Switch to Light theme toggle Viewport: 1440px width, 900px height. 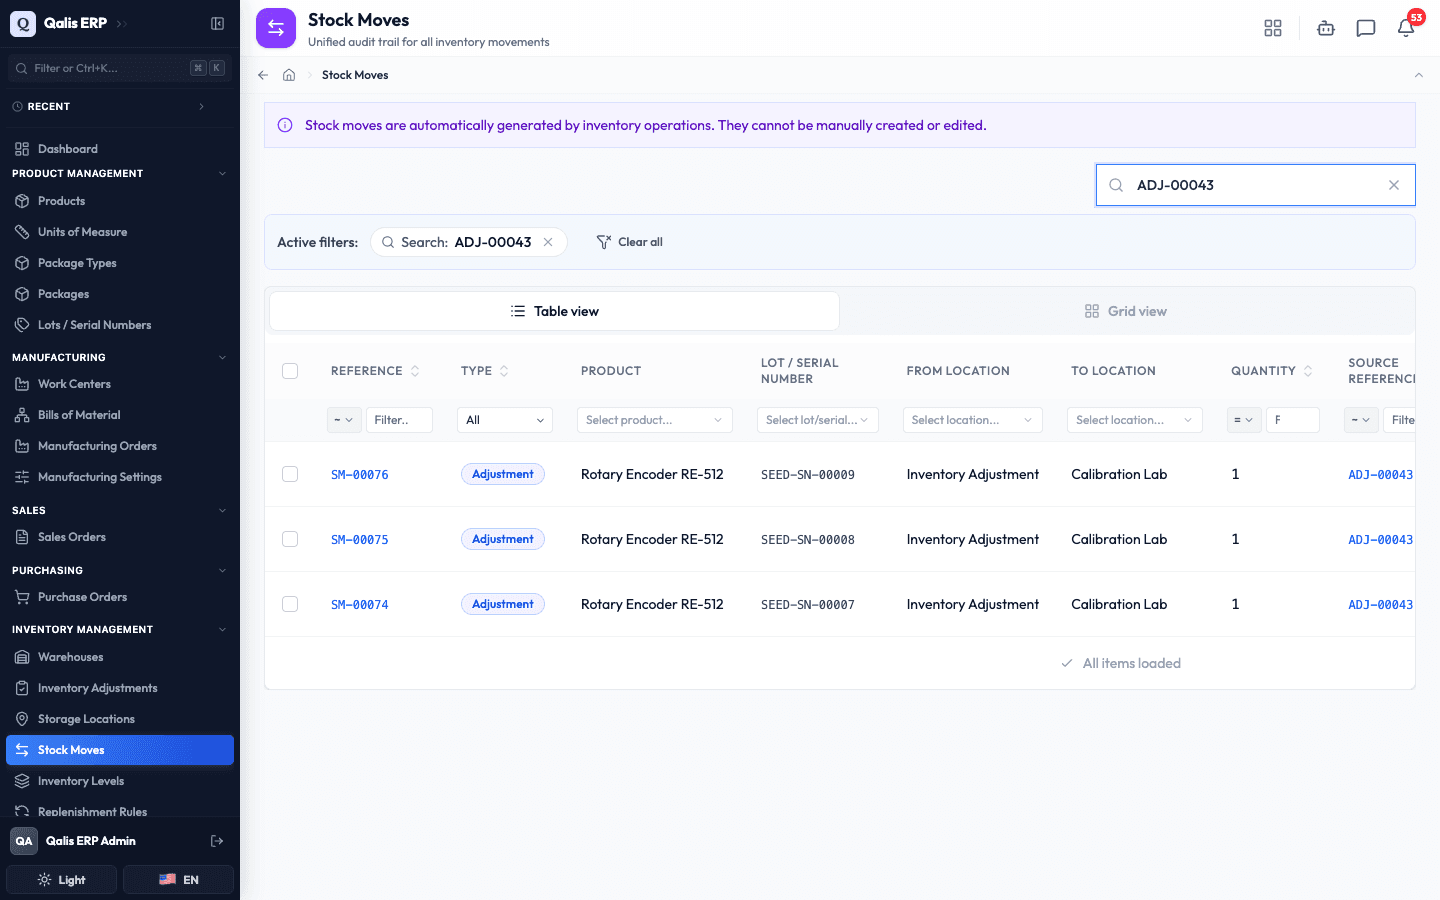pyautogui.click(x=62, y=880)
